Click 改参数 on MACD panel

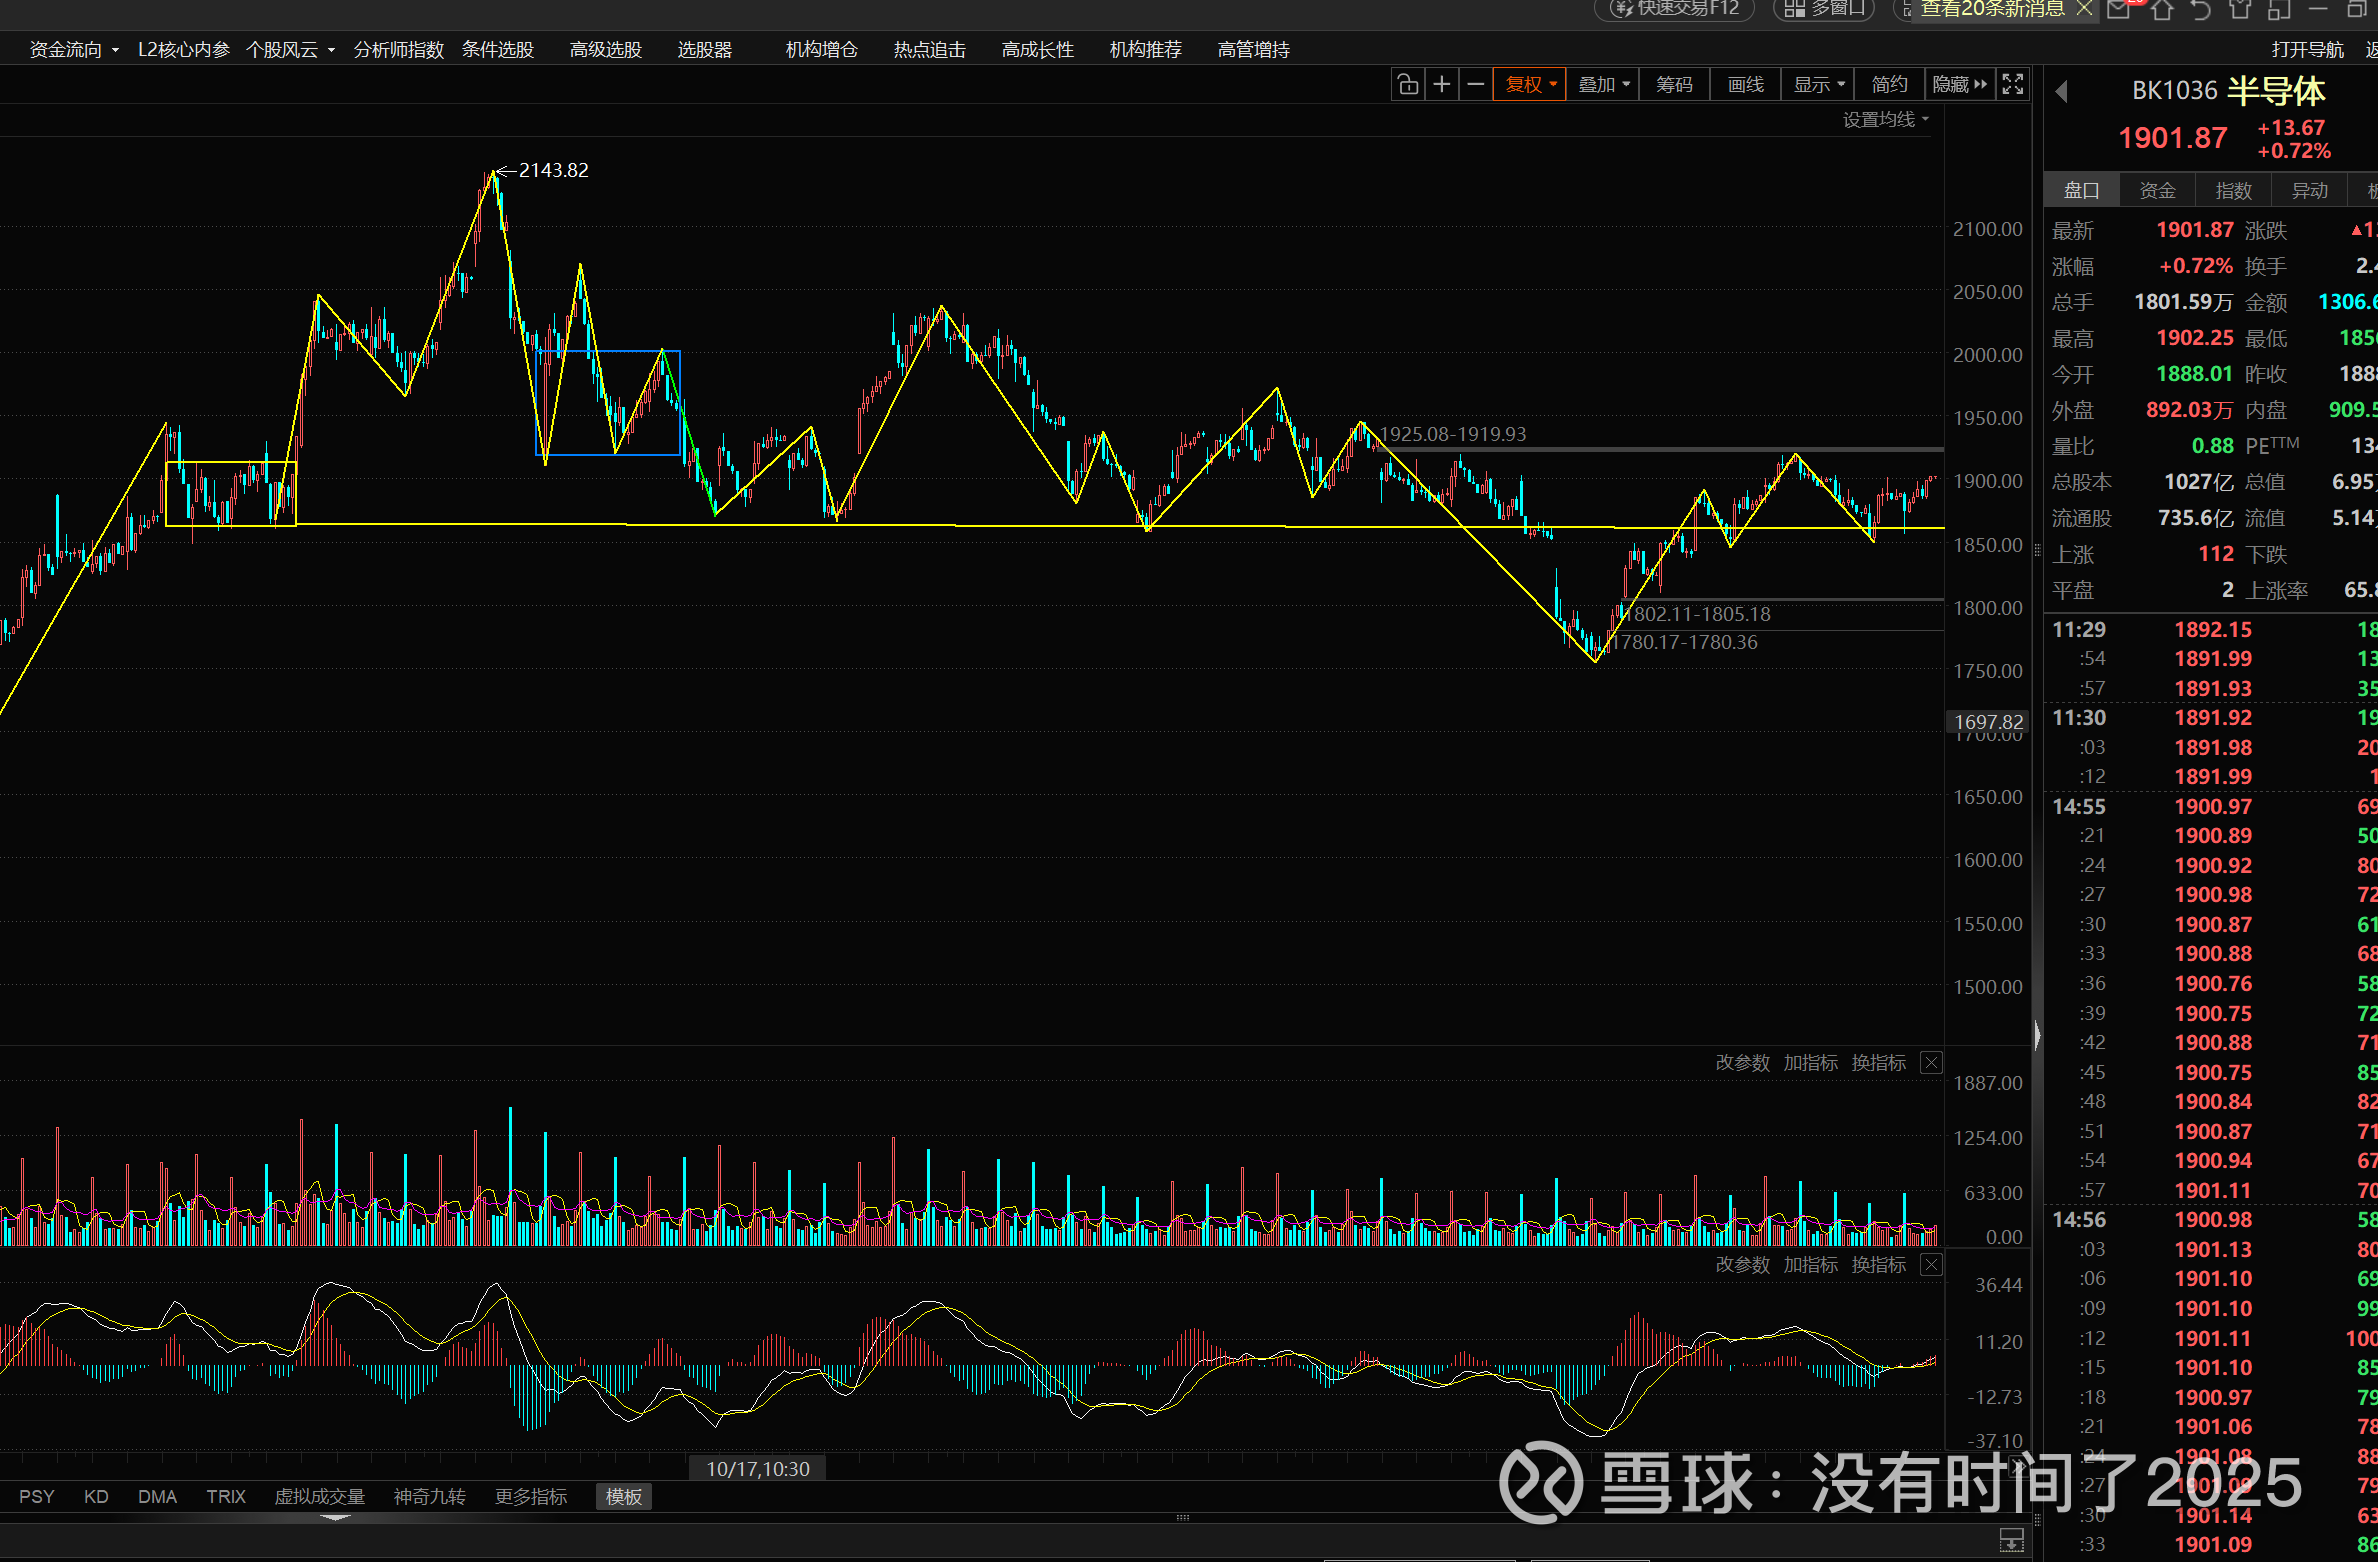(x=1742, y=1265)
